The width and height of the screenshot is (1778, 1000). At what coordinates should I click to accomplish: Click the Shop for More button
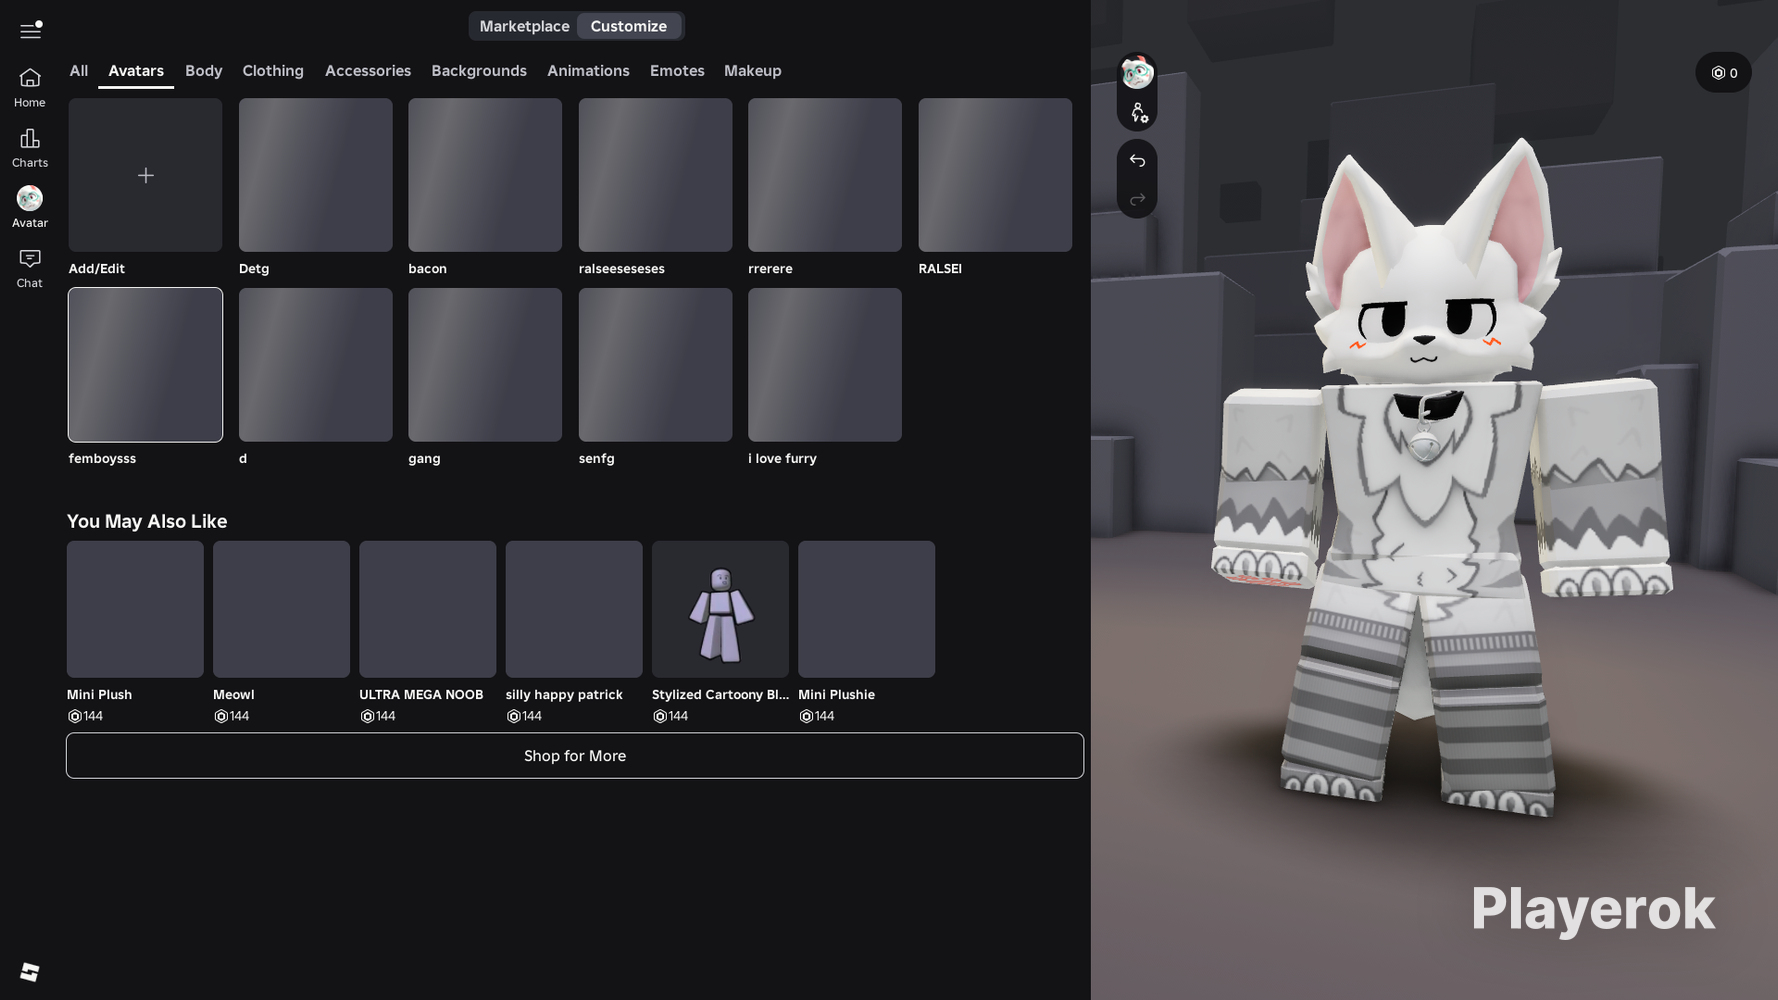(575, 756)
